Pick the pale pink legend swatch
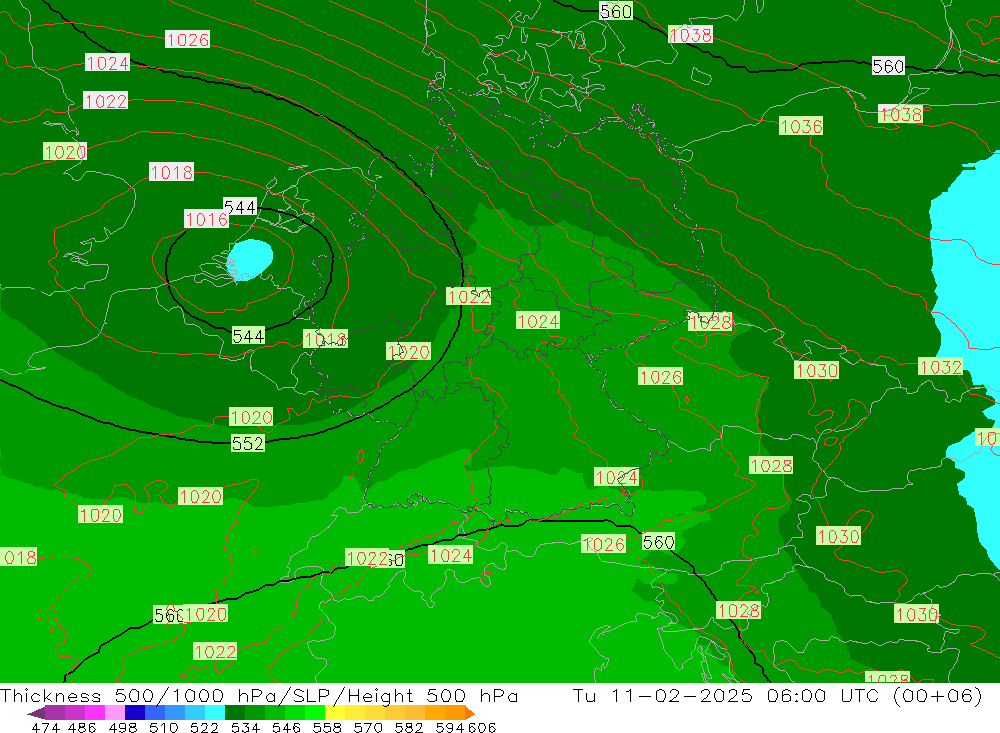 115,713
